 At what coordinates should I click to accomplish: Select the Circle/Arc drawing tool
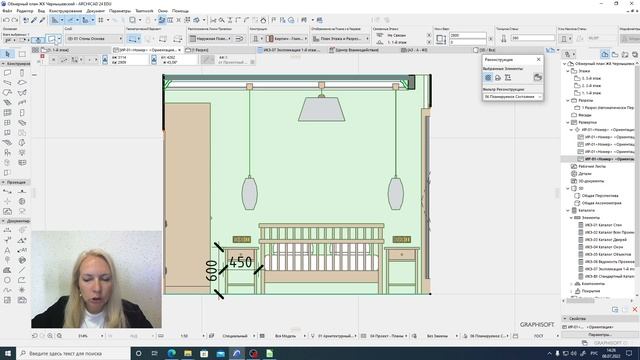click(x=7, y=280)
